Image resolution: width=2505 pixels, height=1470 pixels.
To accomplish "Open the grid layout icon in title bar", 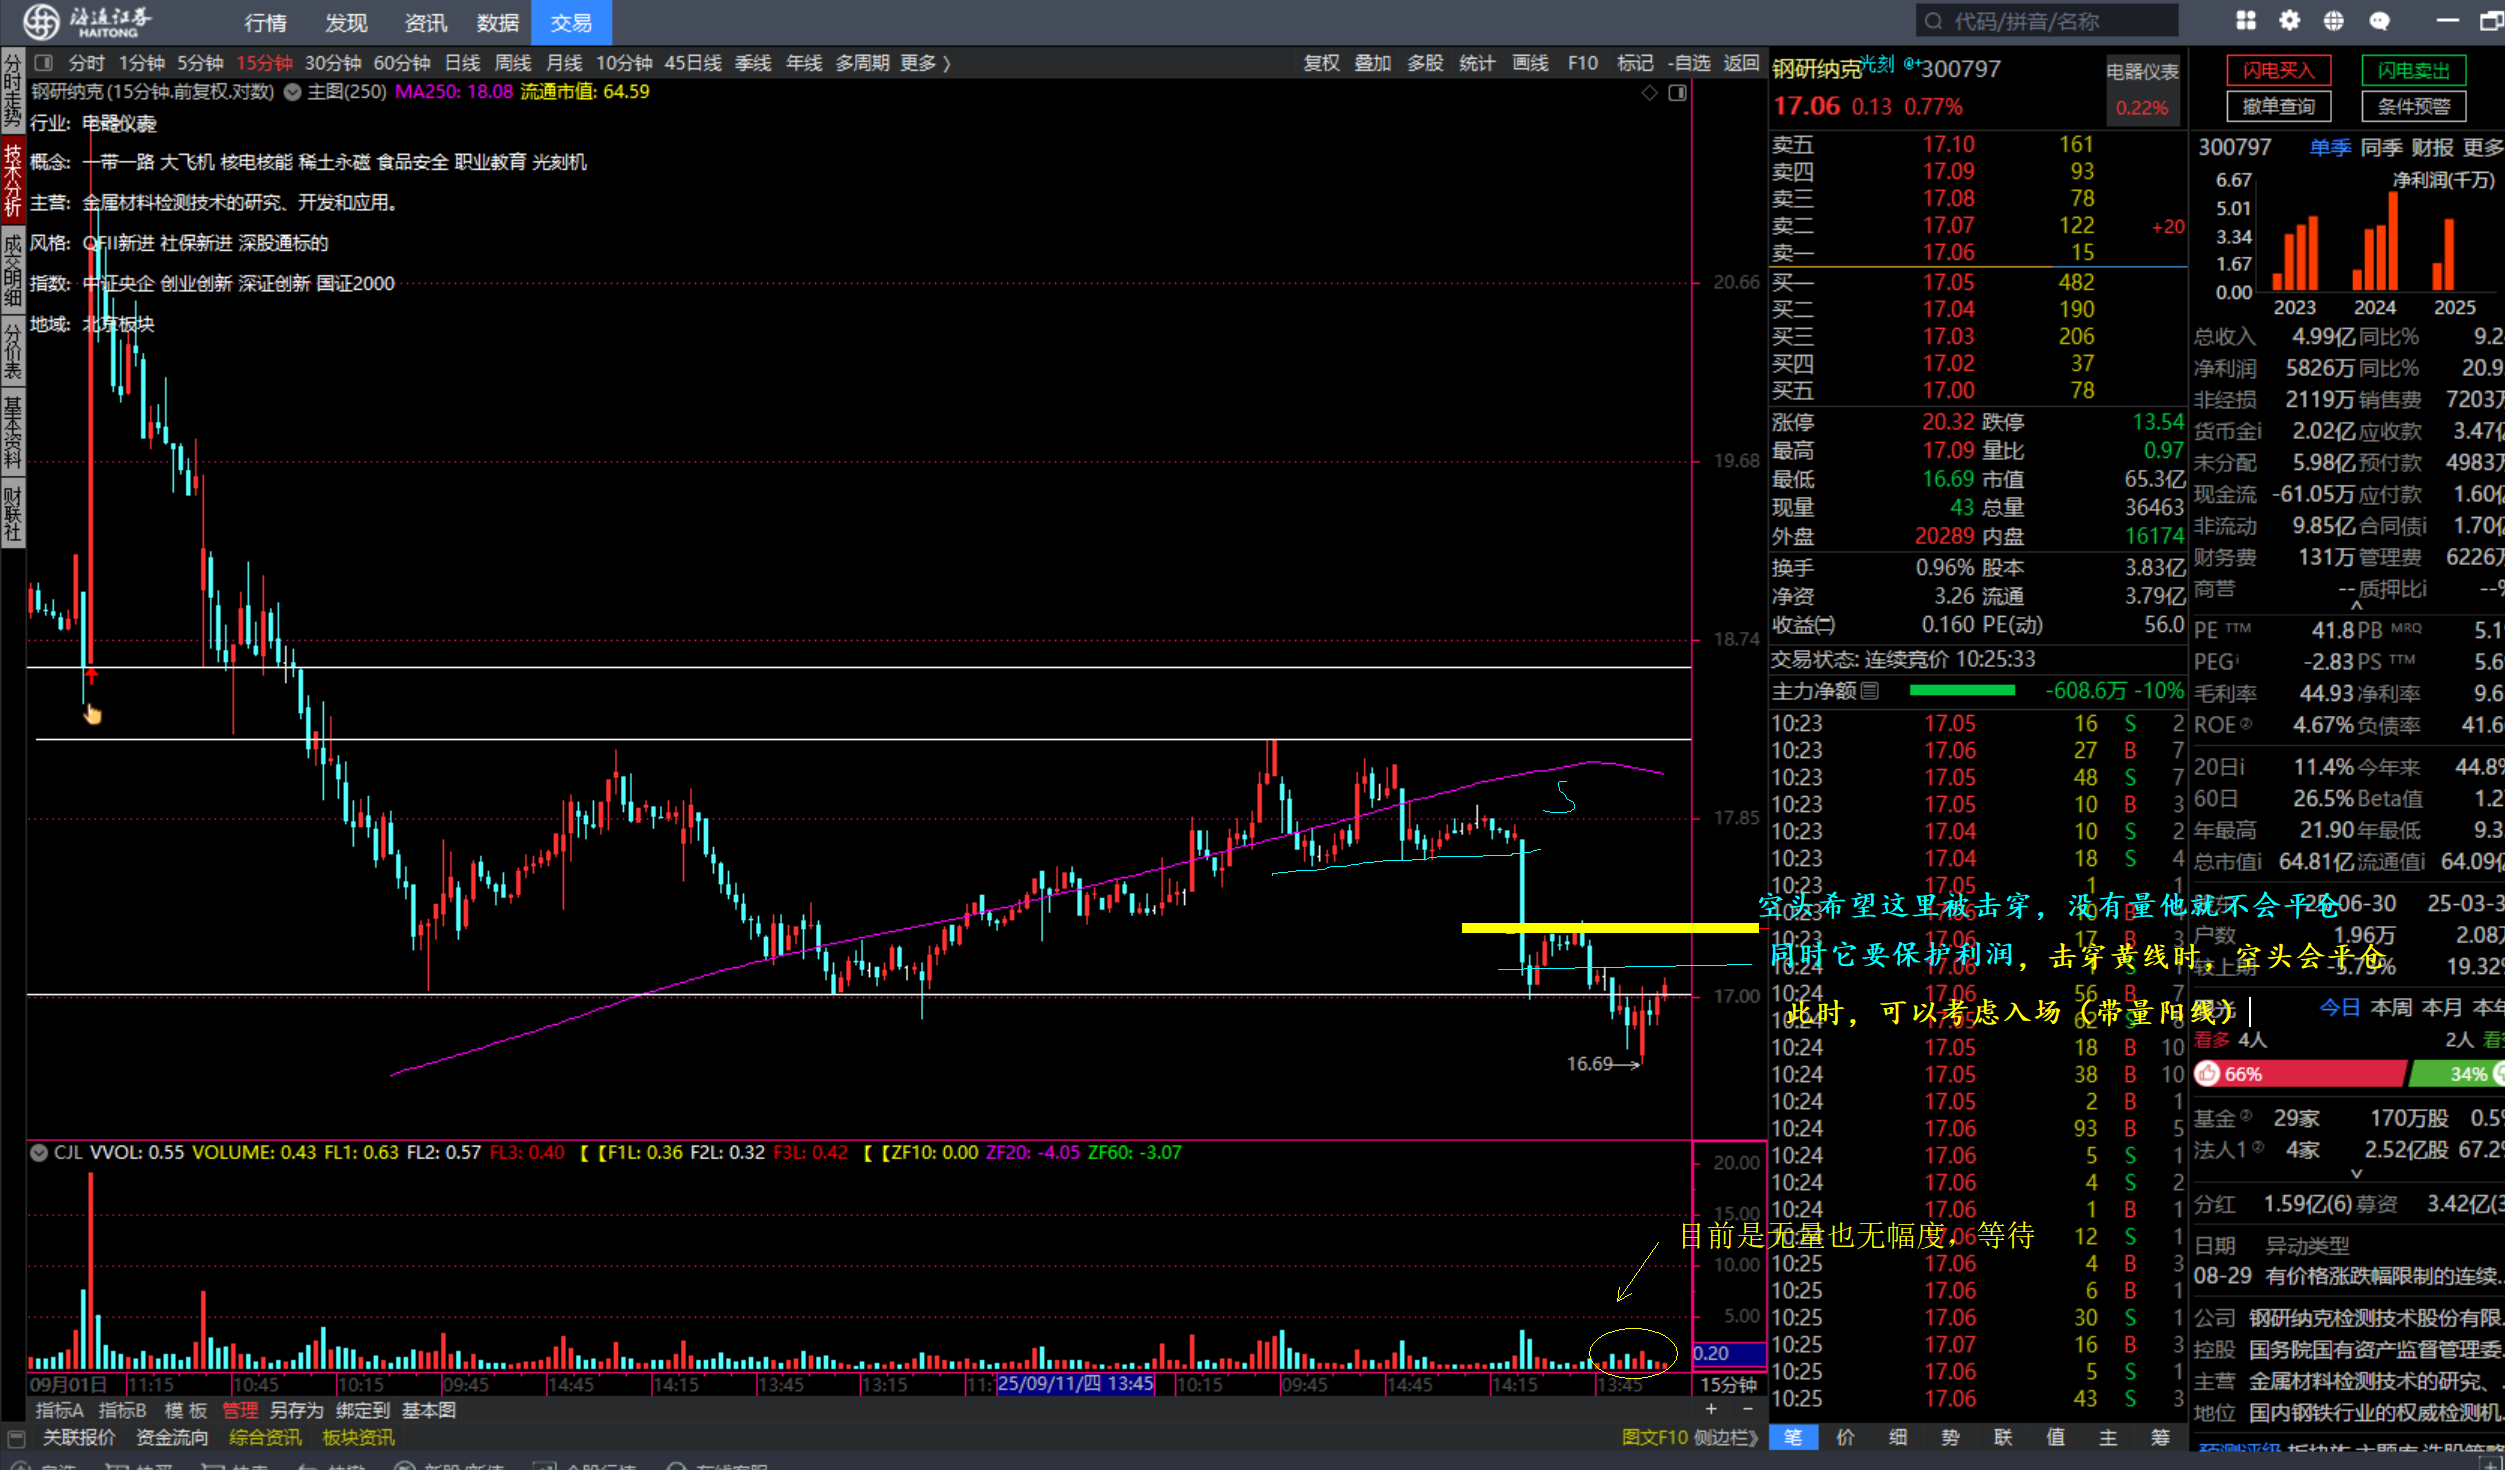I will coord(2246,21).
